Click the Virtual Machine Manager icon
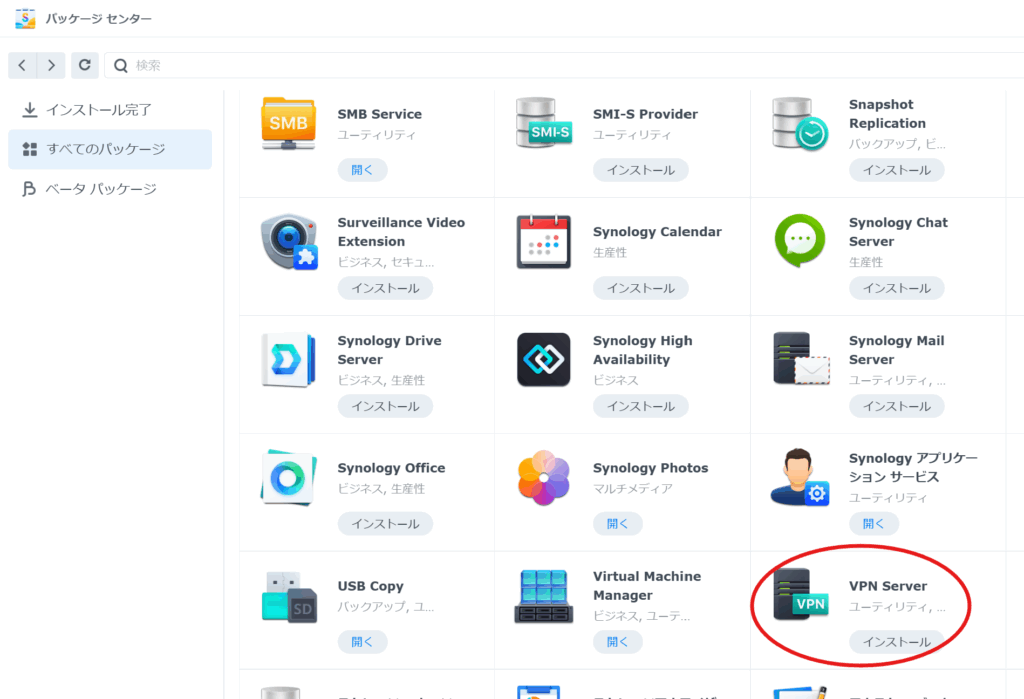The width and height of the screenshot is (1024, 699). pyautogui.click(x=543, y=596)
